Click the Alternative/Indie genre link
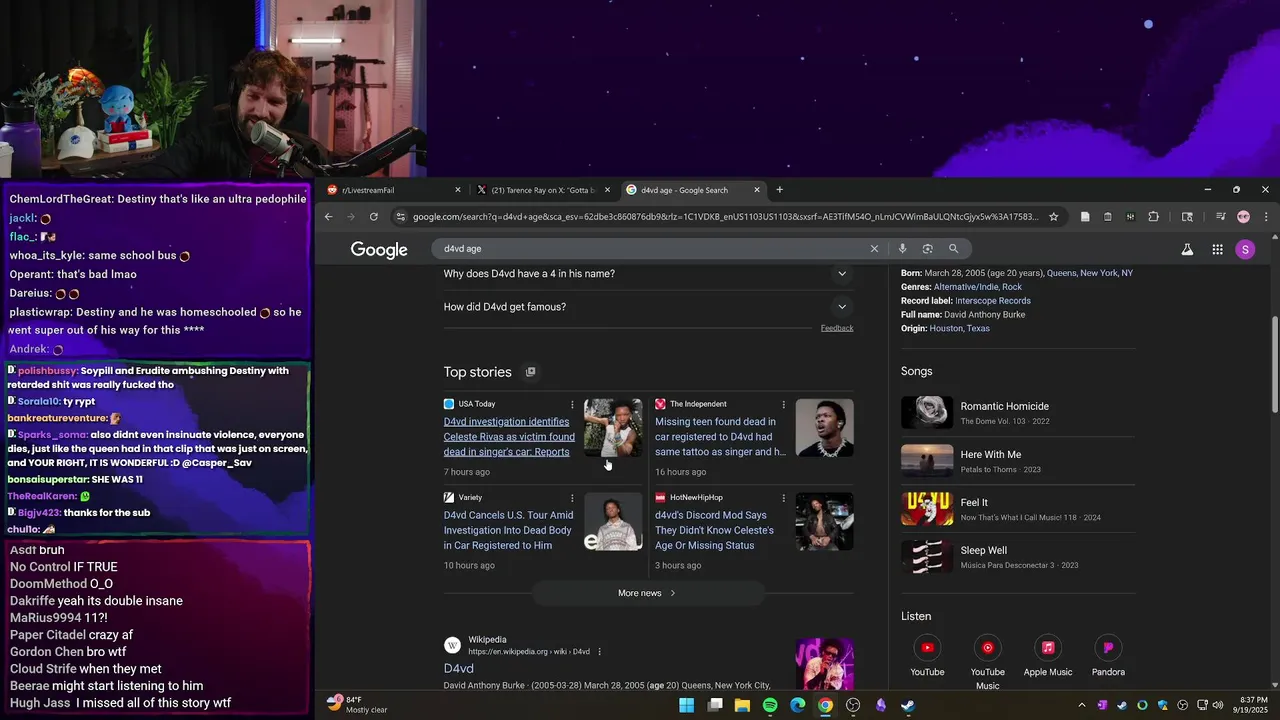The height and width of the screenshot is (720, 1280). [x=965, y=287]
